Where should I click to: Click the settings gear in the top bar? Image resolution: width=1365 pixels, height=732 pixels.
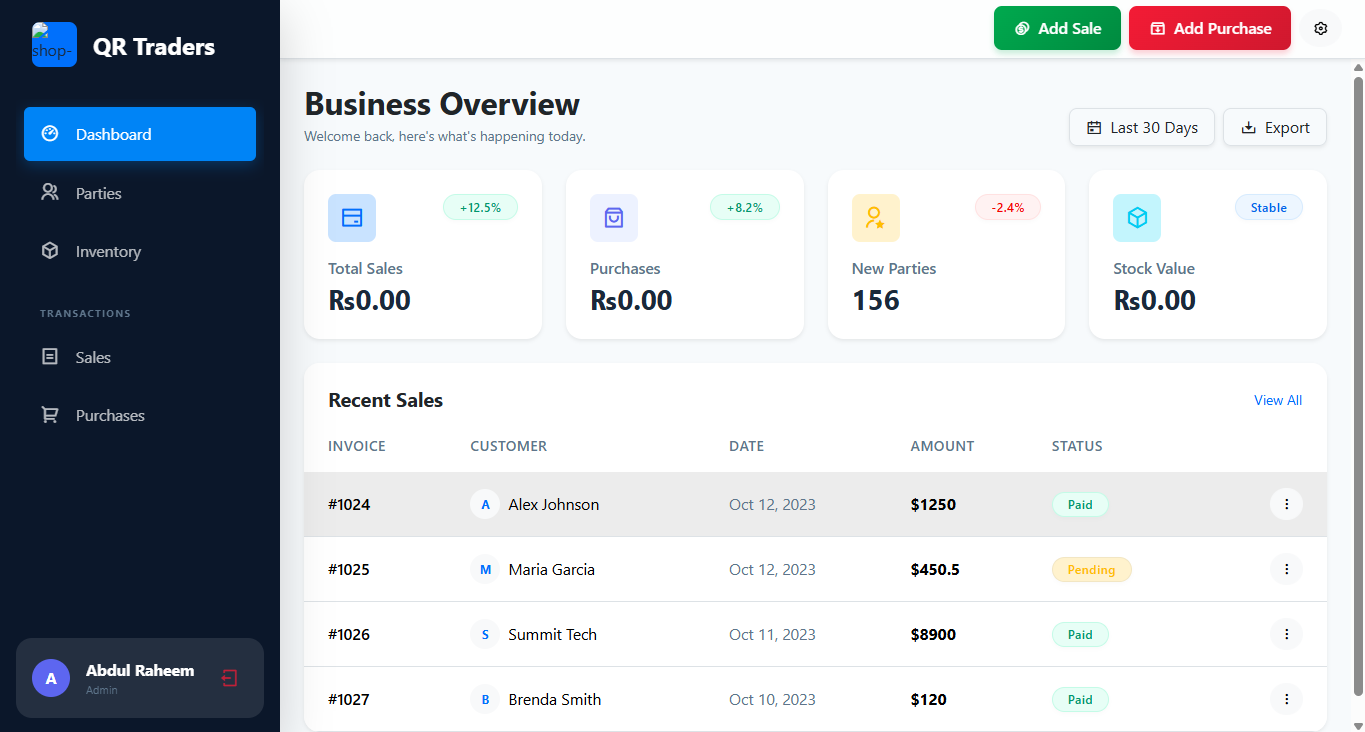tap(1320, 28)
